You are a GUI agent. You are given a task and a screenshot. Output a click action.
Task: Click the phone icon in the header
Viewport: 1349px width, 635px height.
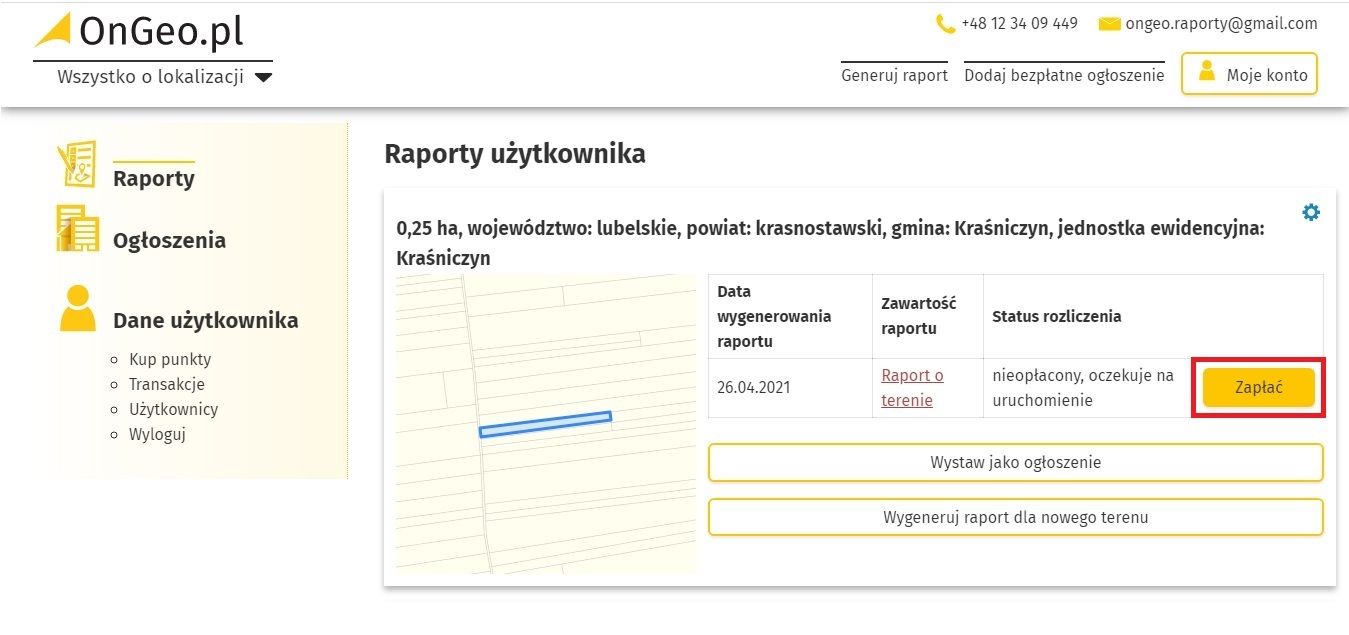(941, 22)
